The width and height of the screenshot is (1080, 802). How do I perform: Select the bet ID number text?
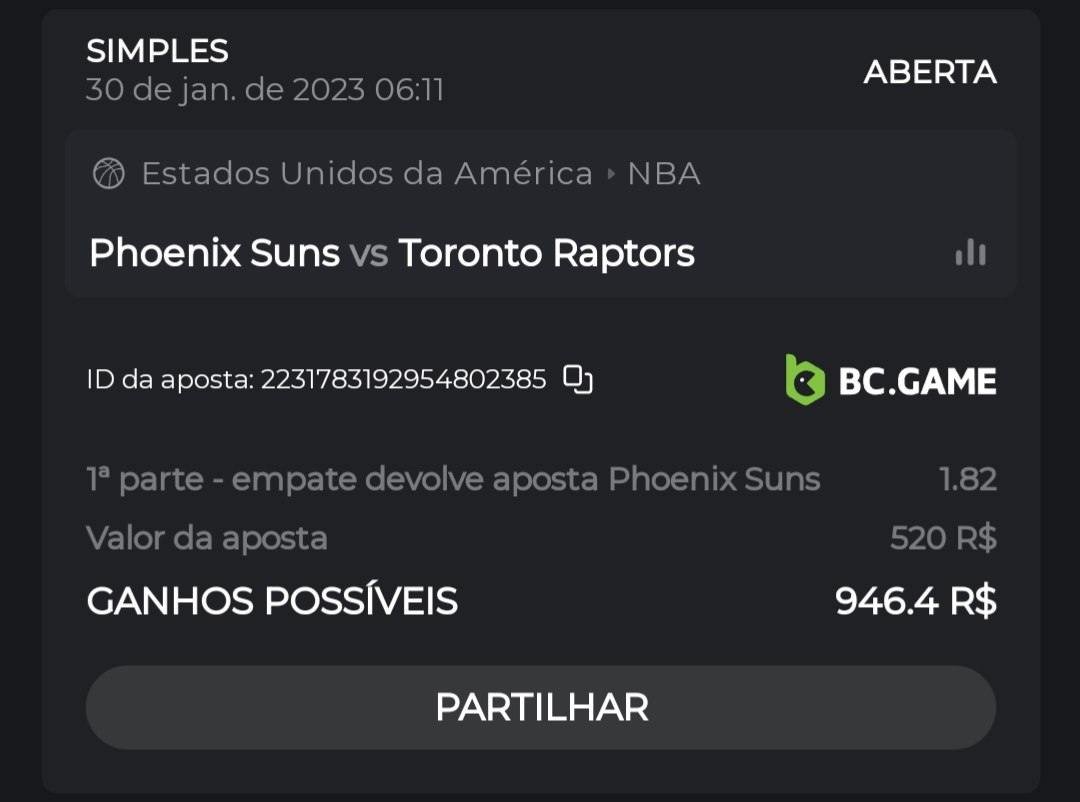403,380
